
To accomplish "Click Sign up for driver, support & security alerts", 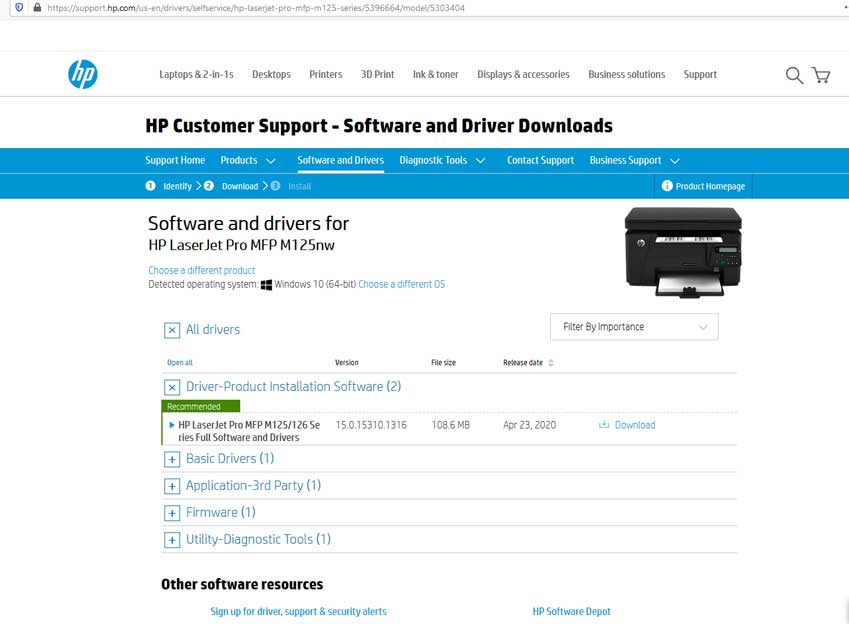I will [298, 611].
